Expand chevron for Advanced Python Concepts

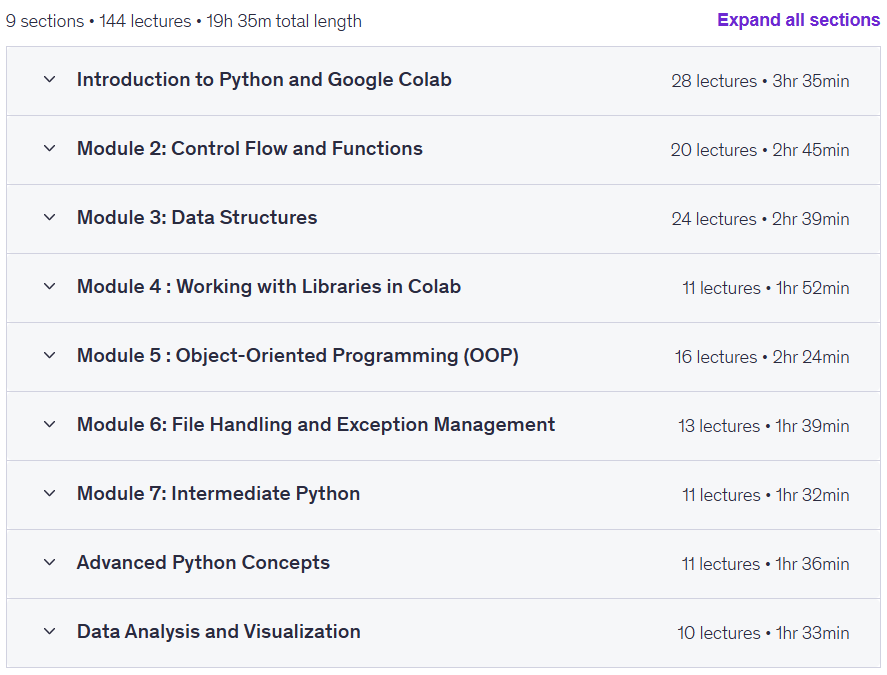coord(50,563)
